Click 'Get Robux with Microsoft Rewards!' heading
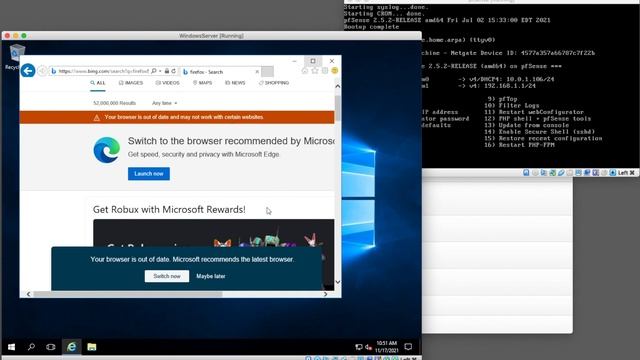640x360 pixels. point(169,209)
